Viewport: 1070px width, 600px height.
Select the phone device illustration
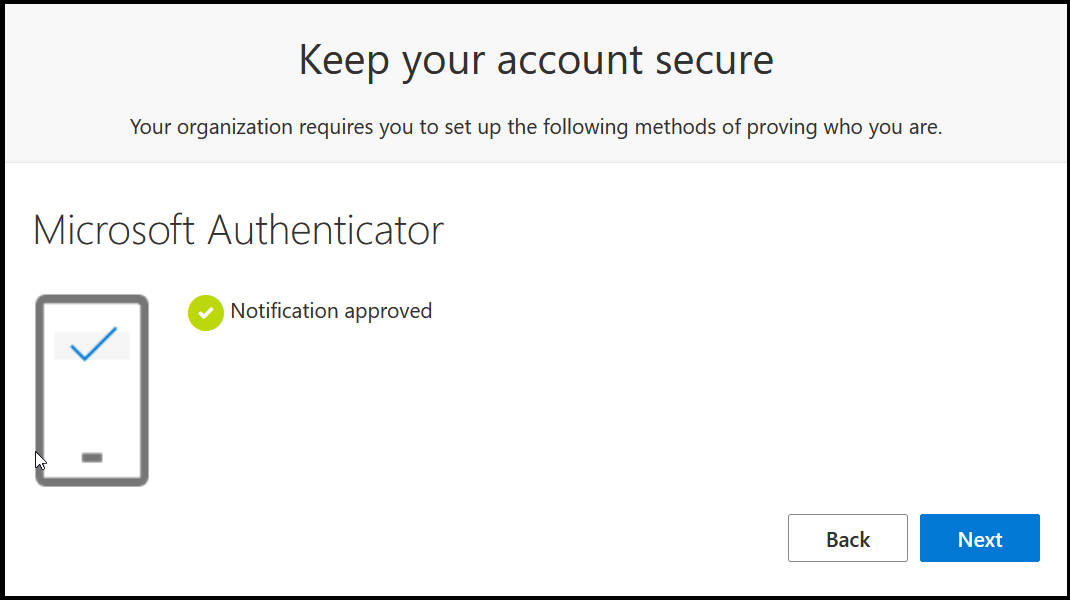click(x=92, y=390)
